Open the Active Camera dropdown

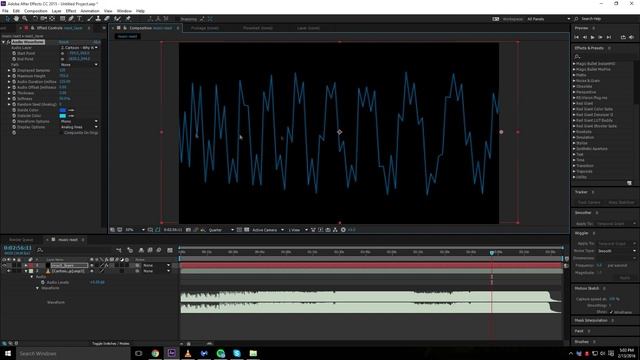(x=268, y=230)
